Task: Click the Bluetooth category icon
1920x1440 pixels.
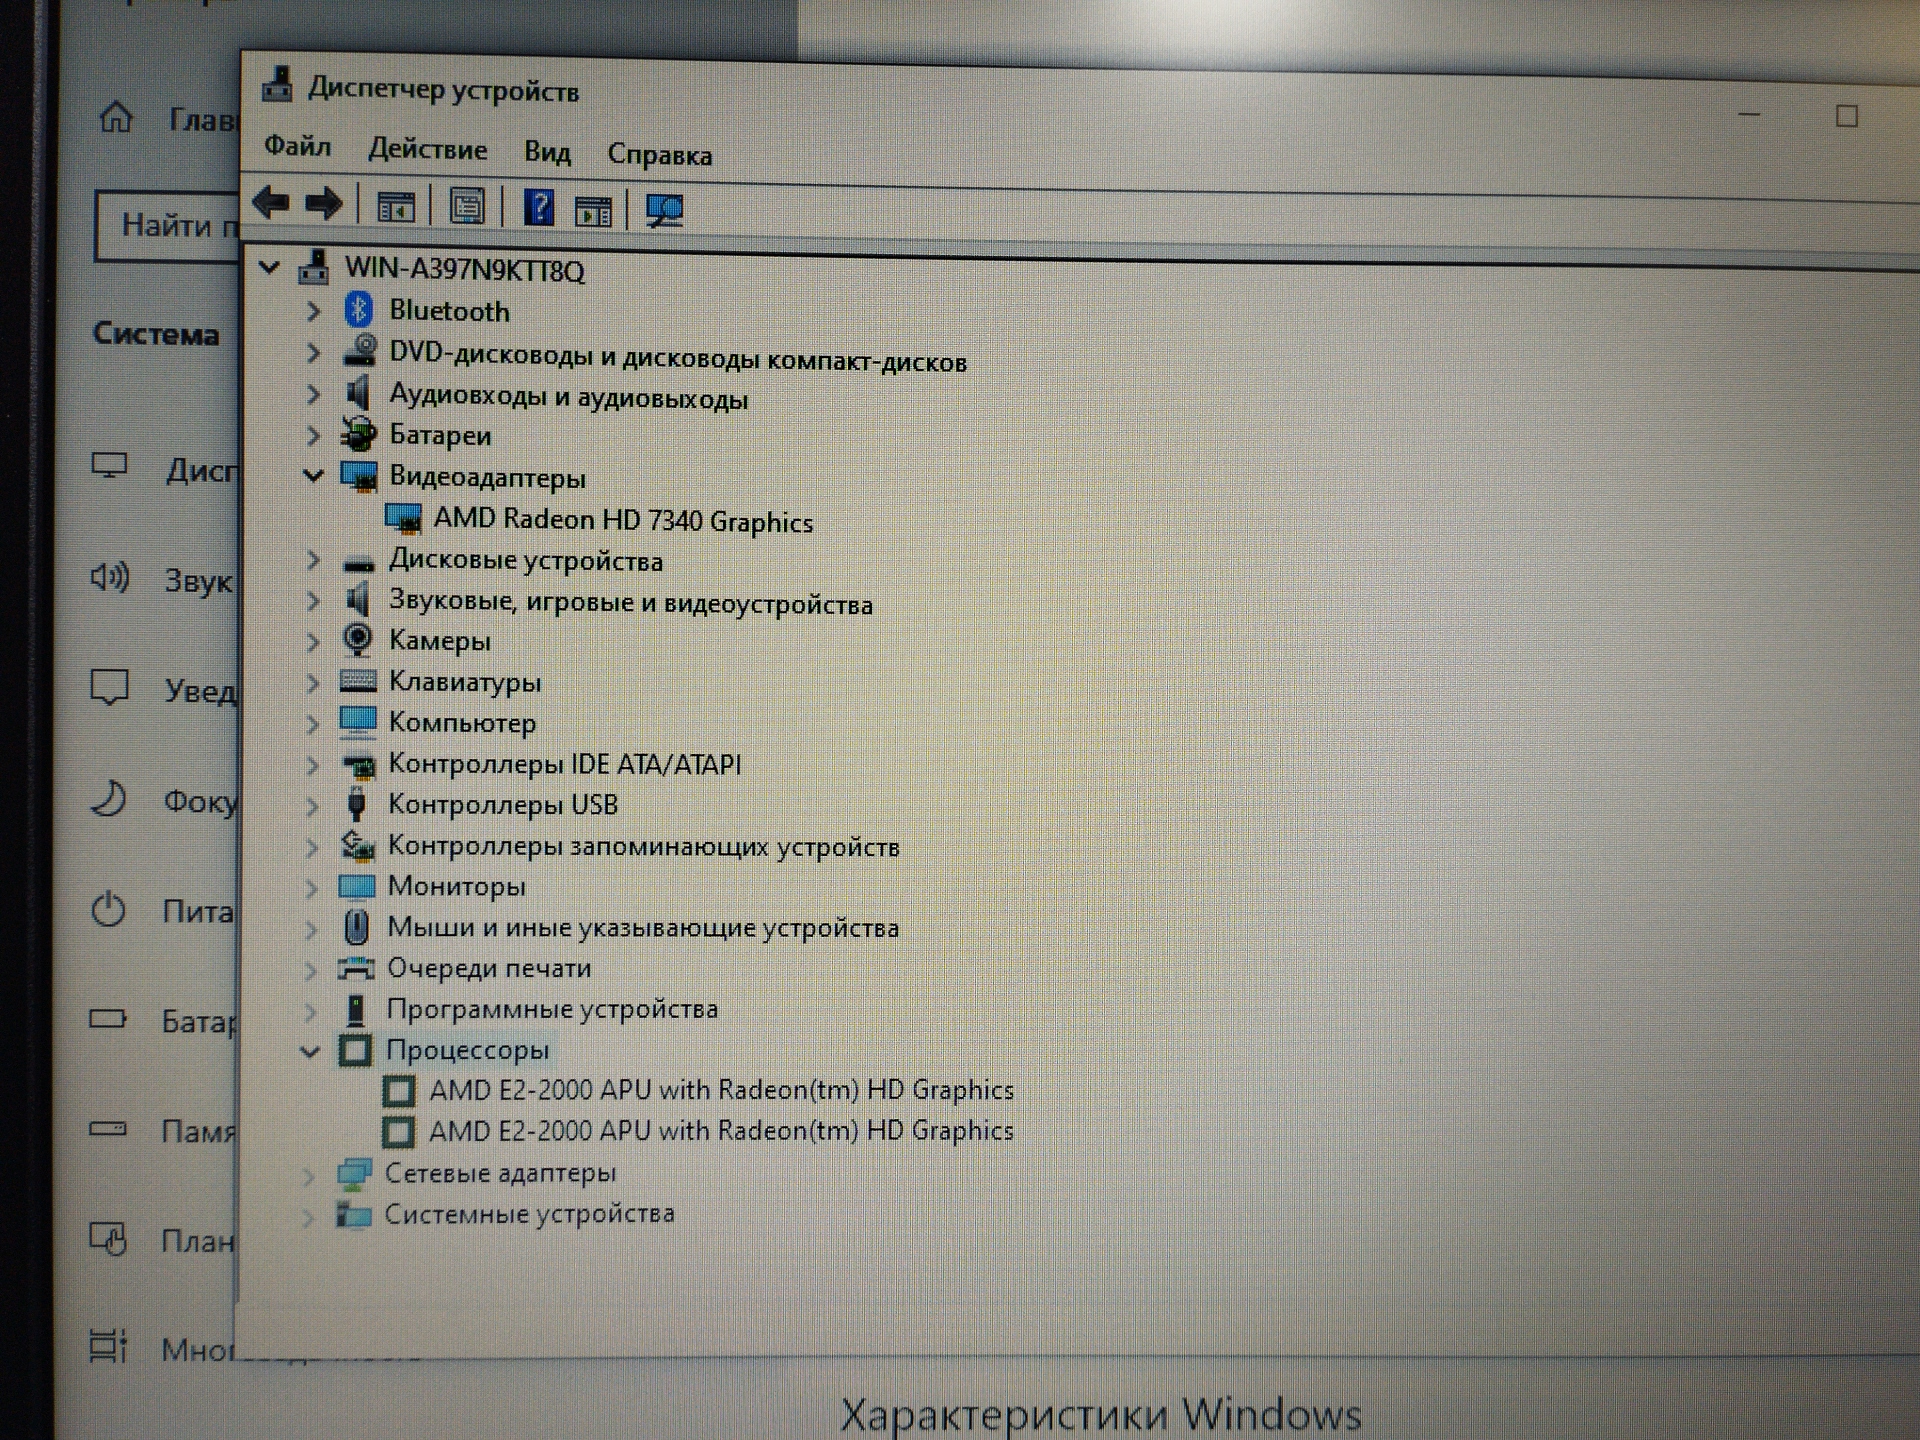Action: [358, 310]
